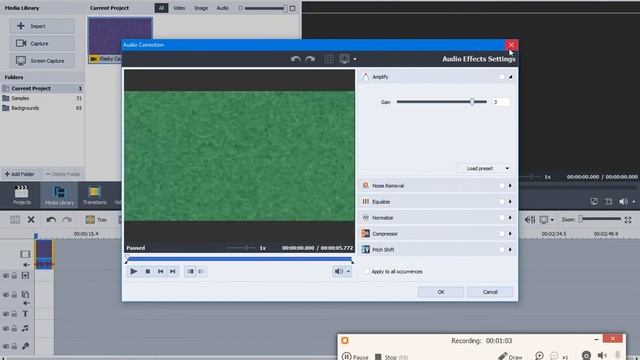Click the text track T icon
Image resolution: width=640 pixels, height=360 pixels.
click(25, 313)
